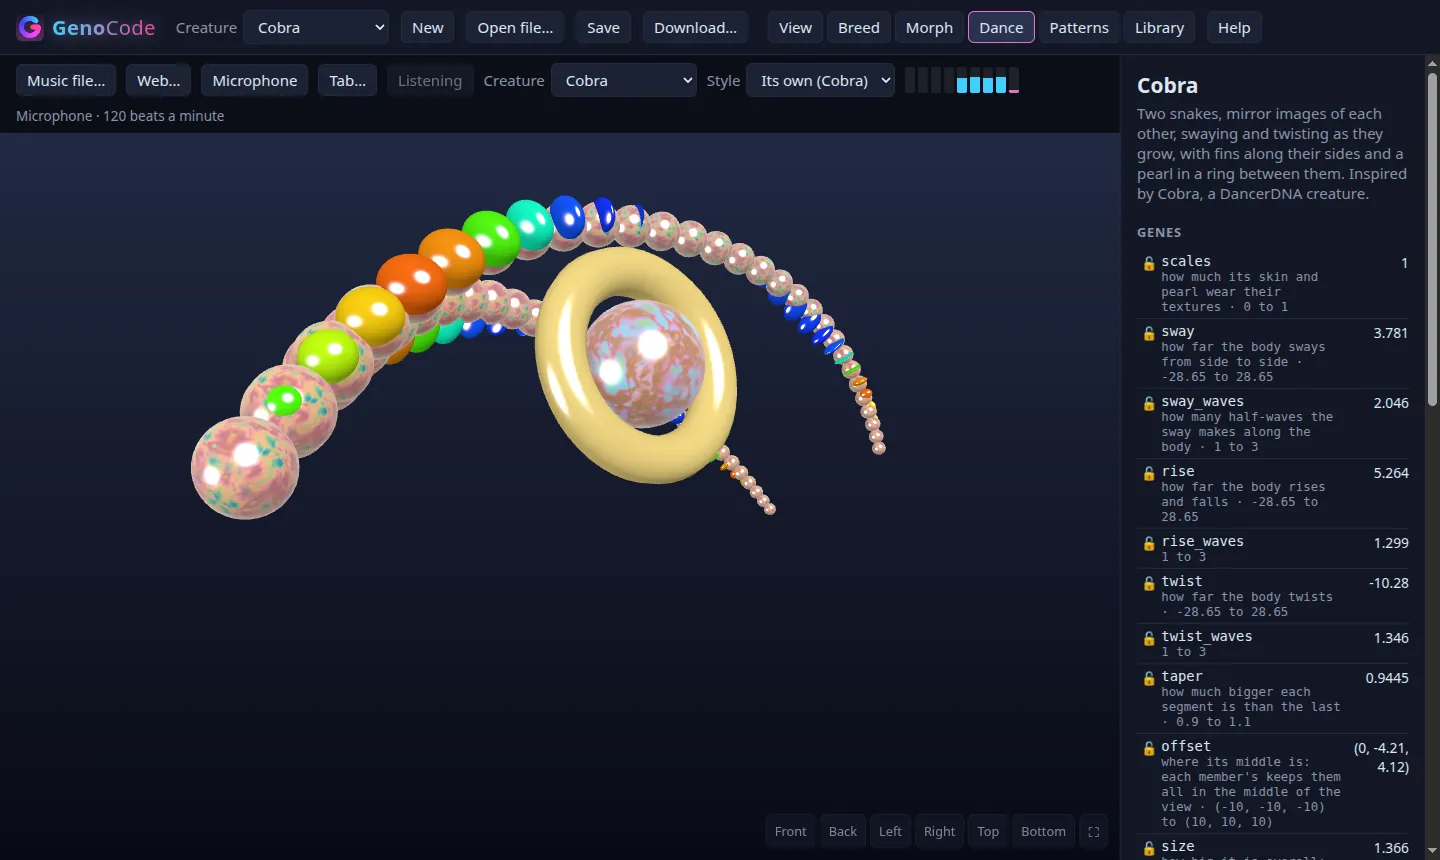Toggle fullscreen for the 3D view
This screenshot has height=860, width=1440.
tap(1094, 832)
